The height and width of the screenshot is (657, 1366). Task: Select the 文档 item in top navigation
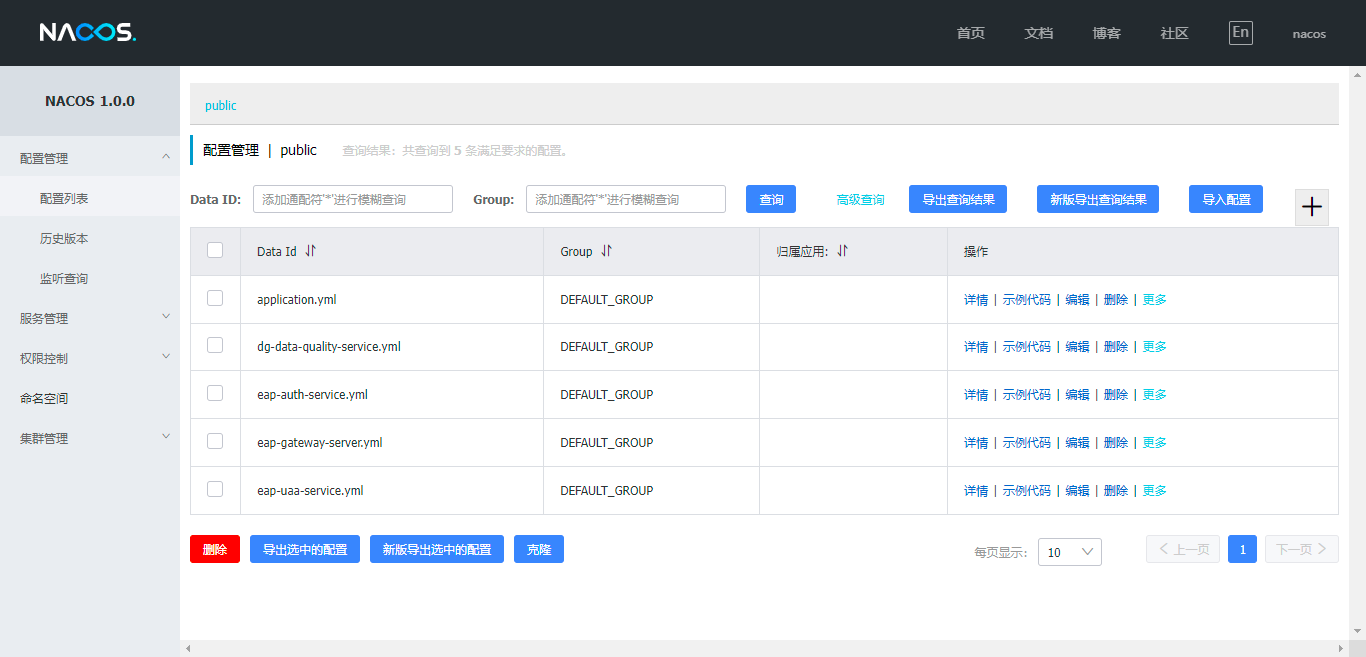tap(1038, 33)
